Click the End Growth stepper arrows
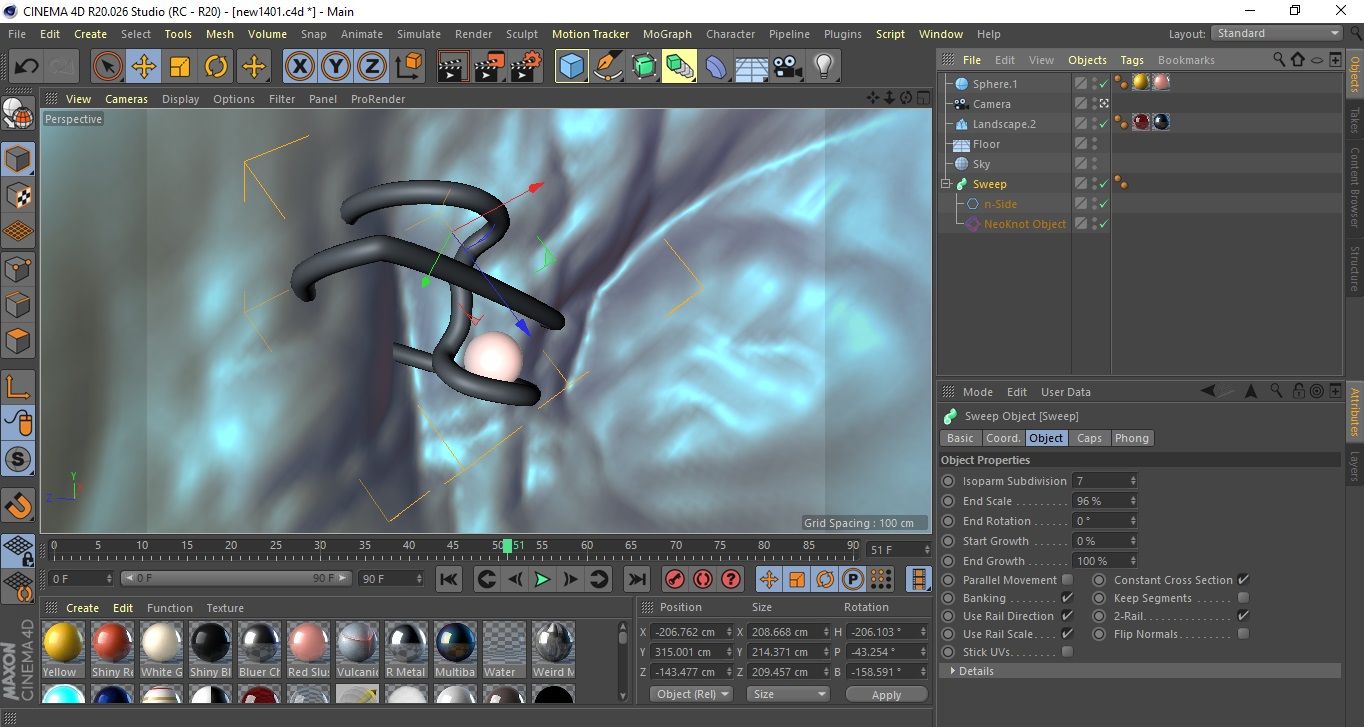This screenshot has width=1364, height=727. pyautogui.click(x=1132, y=561)
